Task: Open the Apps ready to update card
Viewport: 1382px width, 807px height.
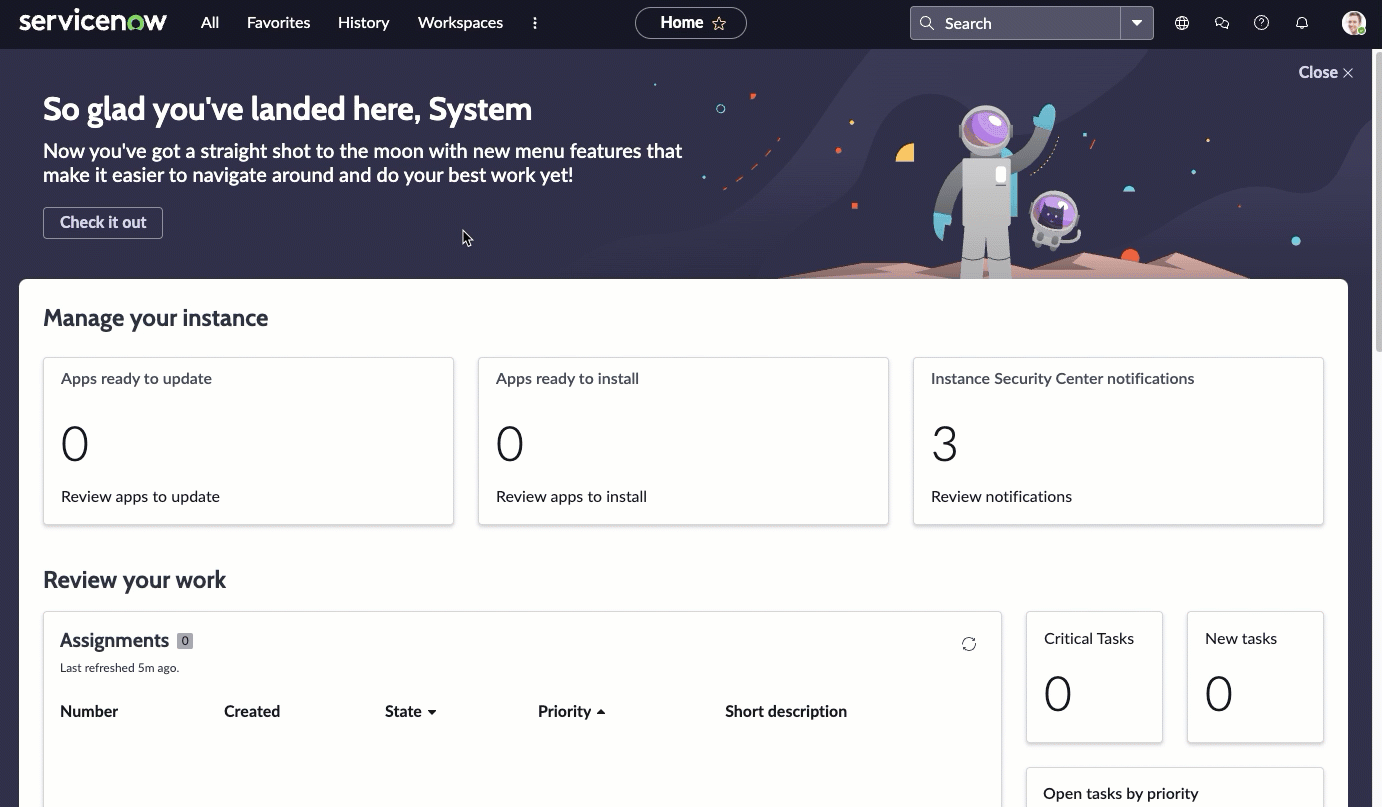Action: pyautogui.click(x=248, y=441)
